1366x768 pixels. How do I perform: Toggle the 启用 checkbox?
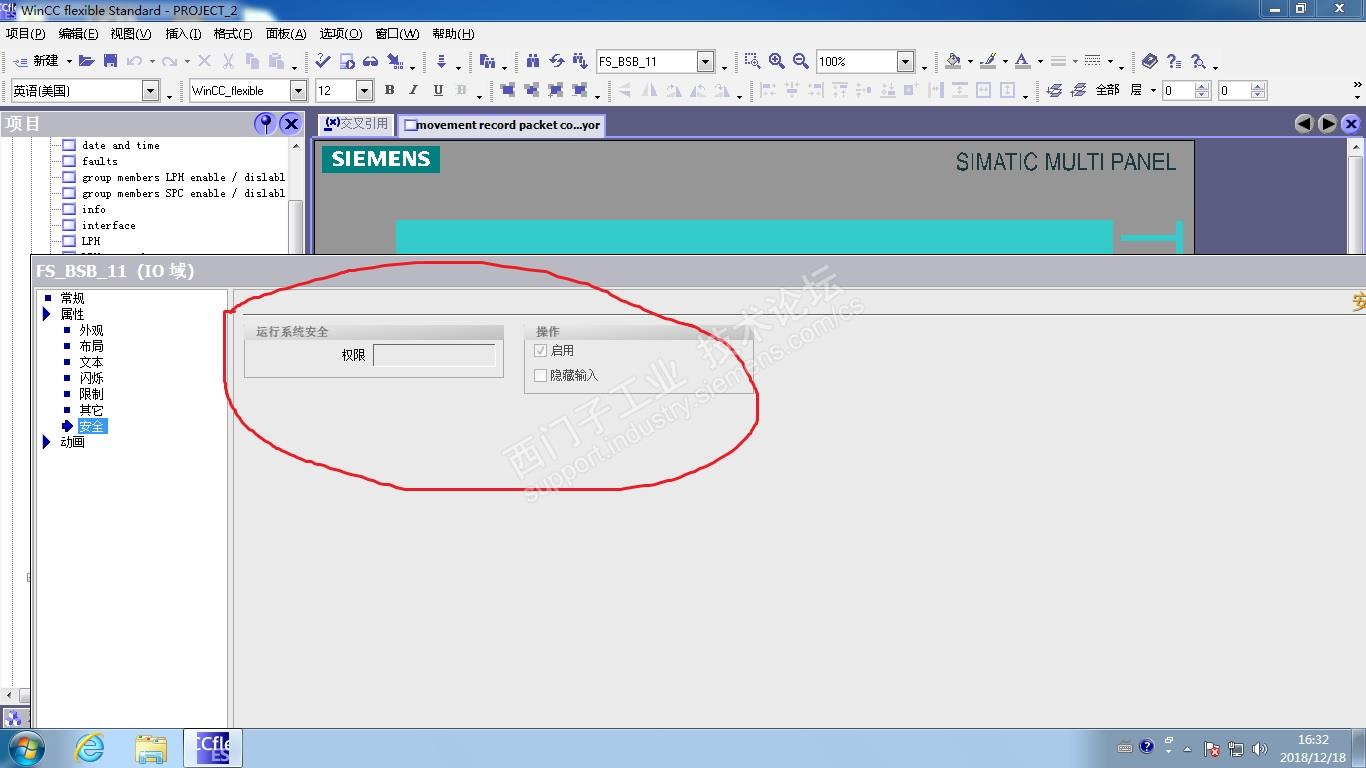point(541,351)
